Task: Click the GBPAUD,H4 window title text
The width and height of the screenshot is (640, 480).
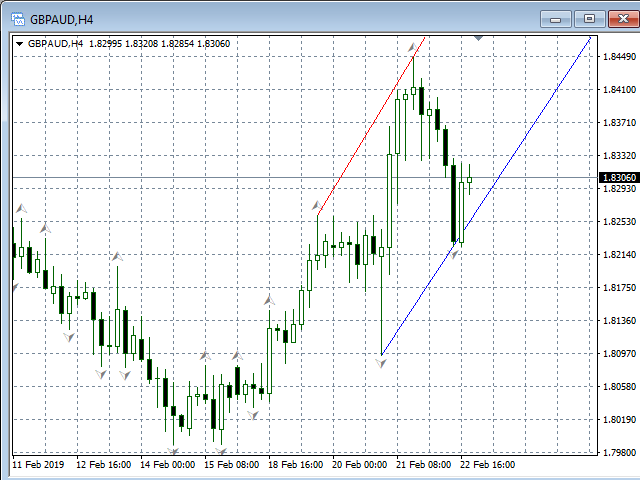Action: (x=62, y=20)
